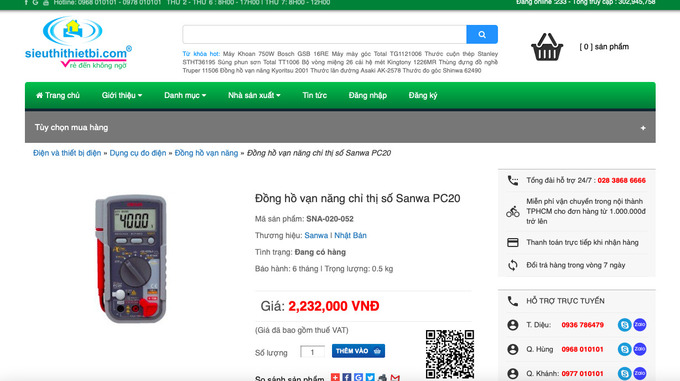
Task: Open Nhà sản xuất dropdown menu
Action: pos(254,95)
